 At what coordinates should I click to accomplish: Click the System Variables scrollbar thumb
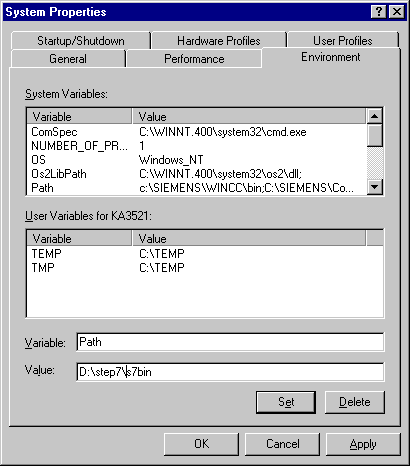pyautogui.click(x=375, y=135)
